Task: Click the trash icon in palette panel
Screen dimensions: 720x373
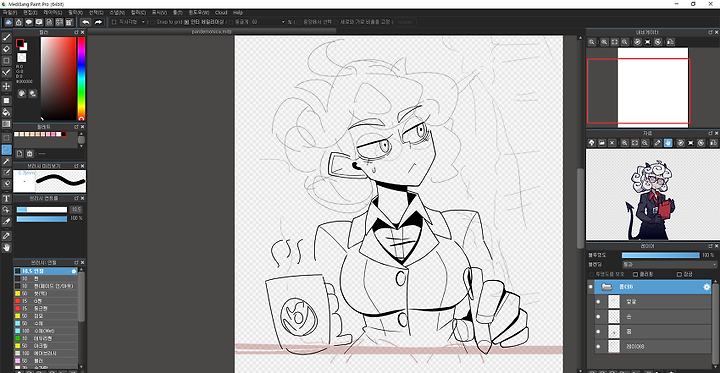Action: click(x=29, y=153)
